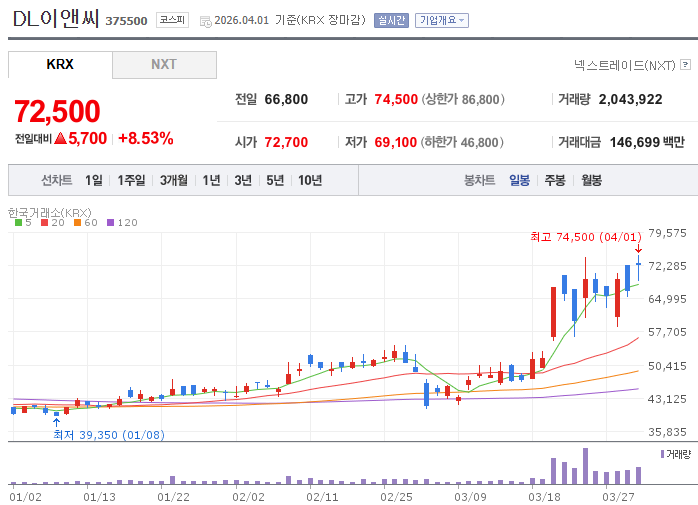Open the 넥스트레이드(NXT) link
698x505 pixels.
[x=624, y=65]
